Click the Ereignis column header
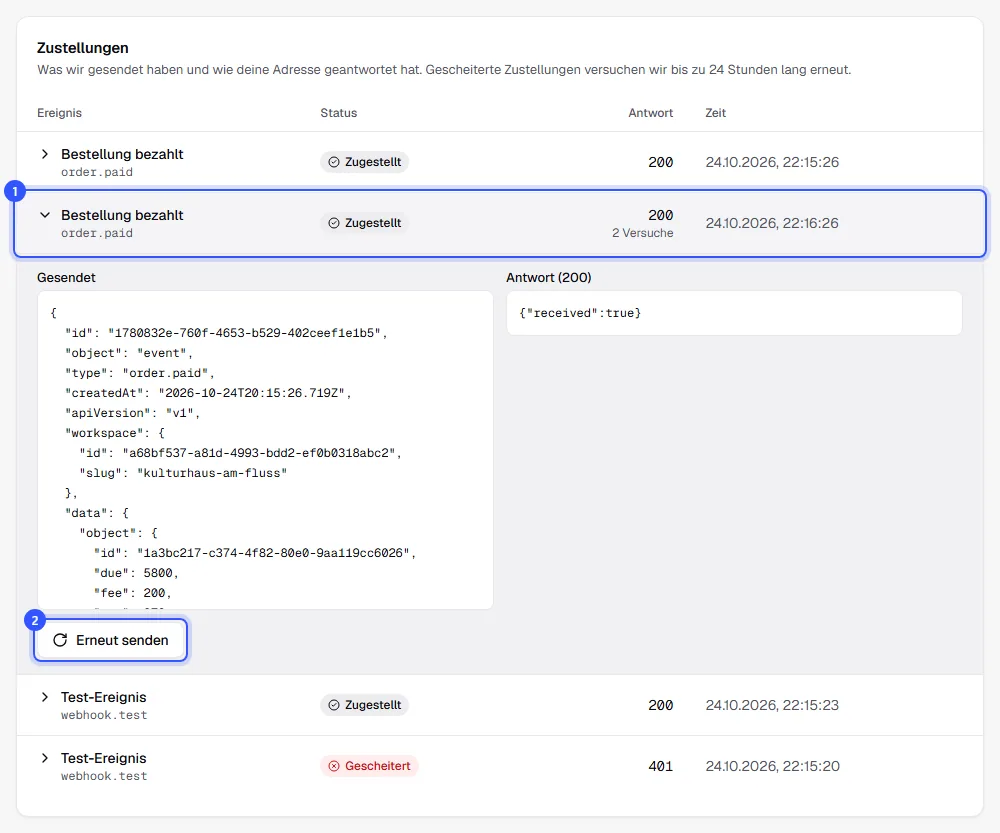The width and height of the screenshot is (1000, 833). click(x=59, y=113)
